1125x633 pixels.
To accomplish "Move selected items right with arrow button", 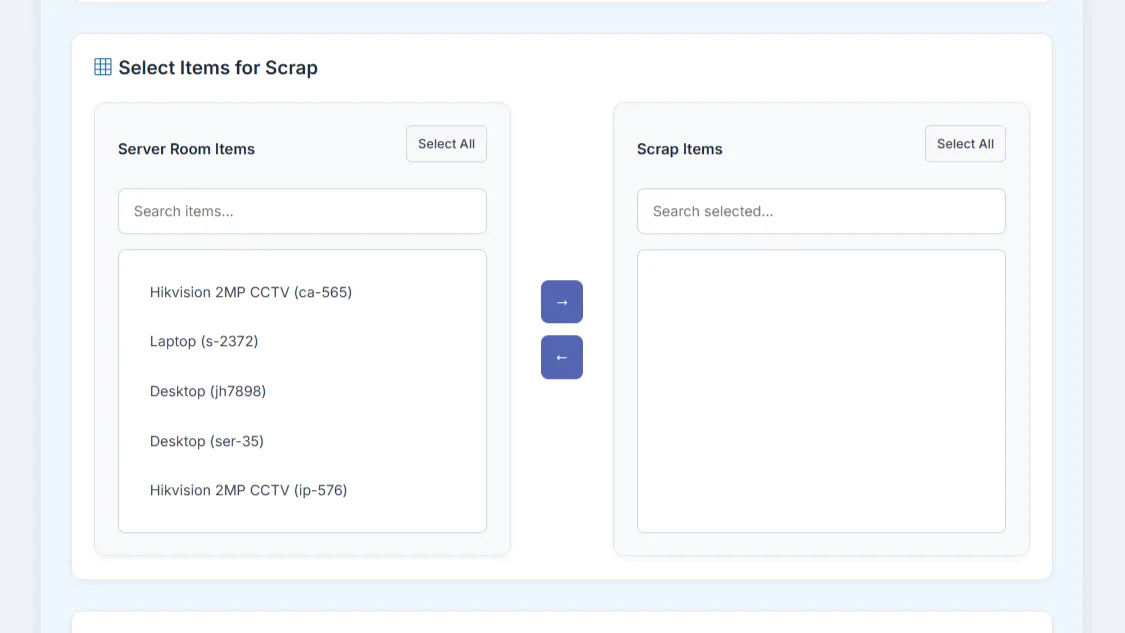I will (x=562, y=301).
